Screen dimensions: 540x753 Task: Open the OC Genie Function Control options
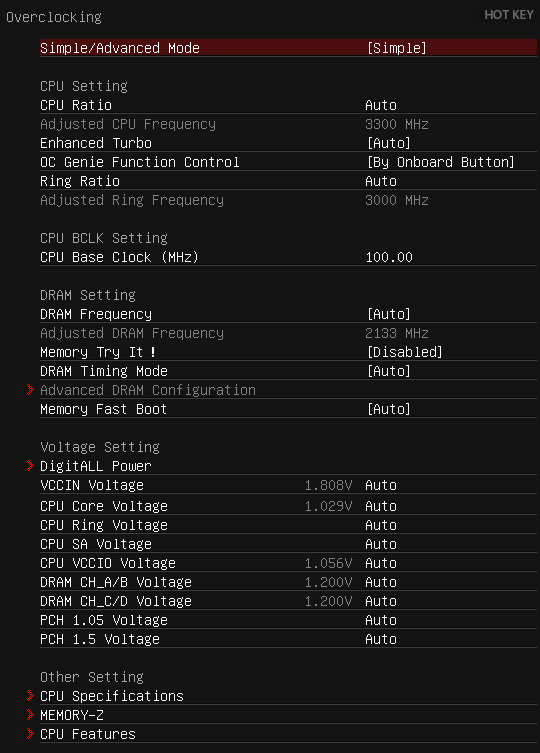click(x=288, y=162)
